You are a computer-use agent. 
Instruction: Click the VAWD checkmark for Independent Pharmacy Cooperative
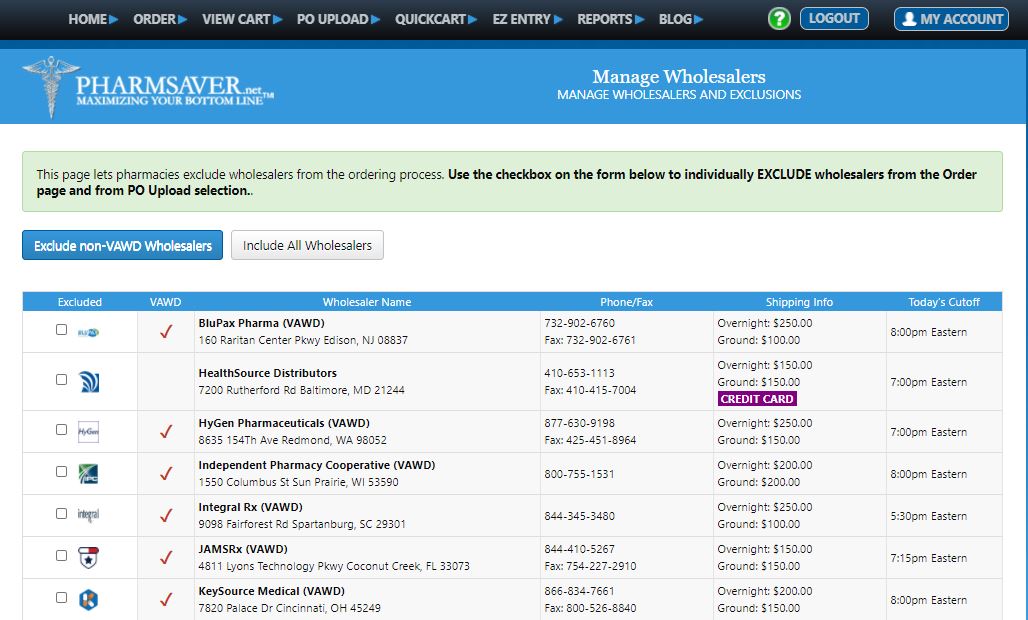pos(166,473)
